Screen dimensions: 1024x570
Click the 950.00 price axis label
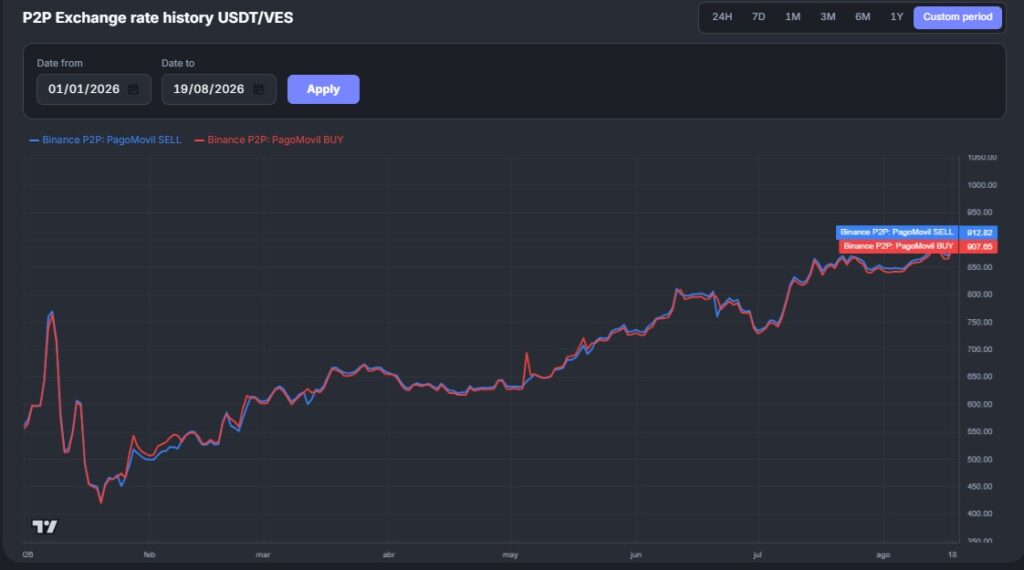click(x=980, y=212)
